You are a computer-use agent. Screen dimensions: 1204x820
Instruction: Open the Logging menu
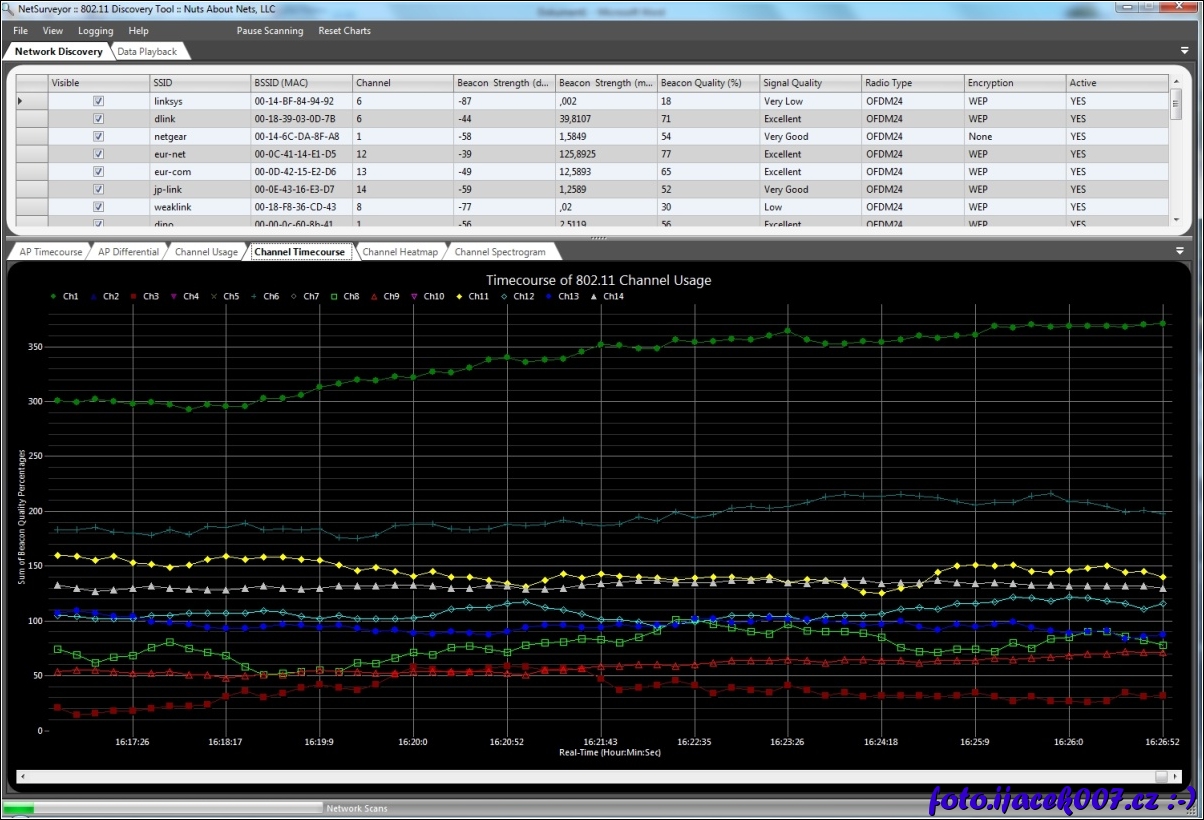point(95,31)
